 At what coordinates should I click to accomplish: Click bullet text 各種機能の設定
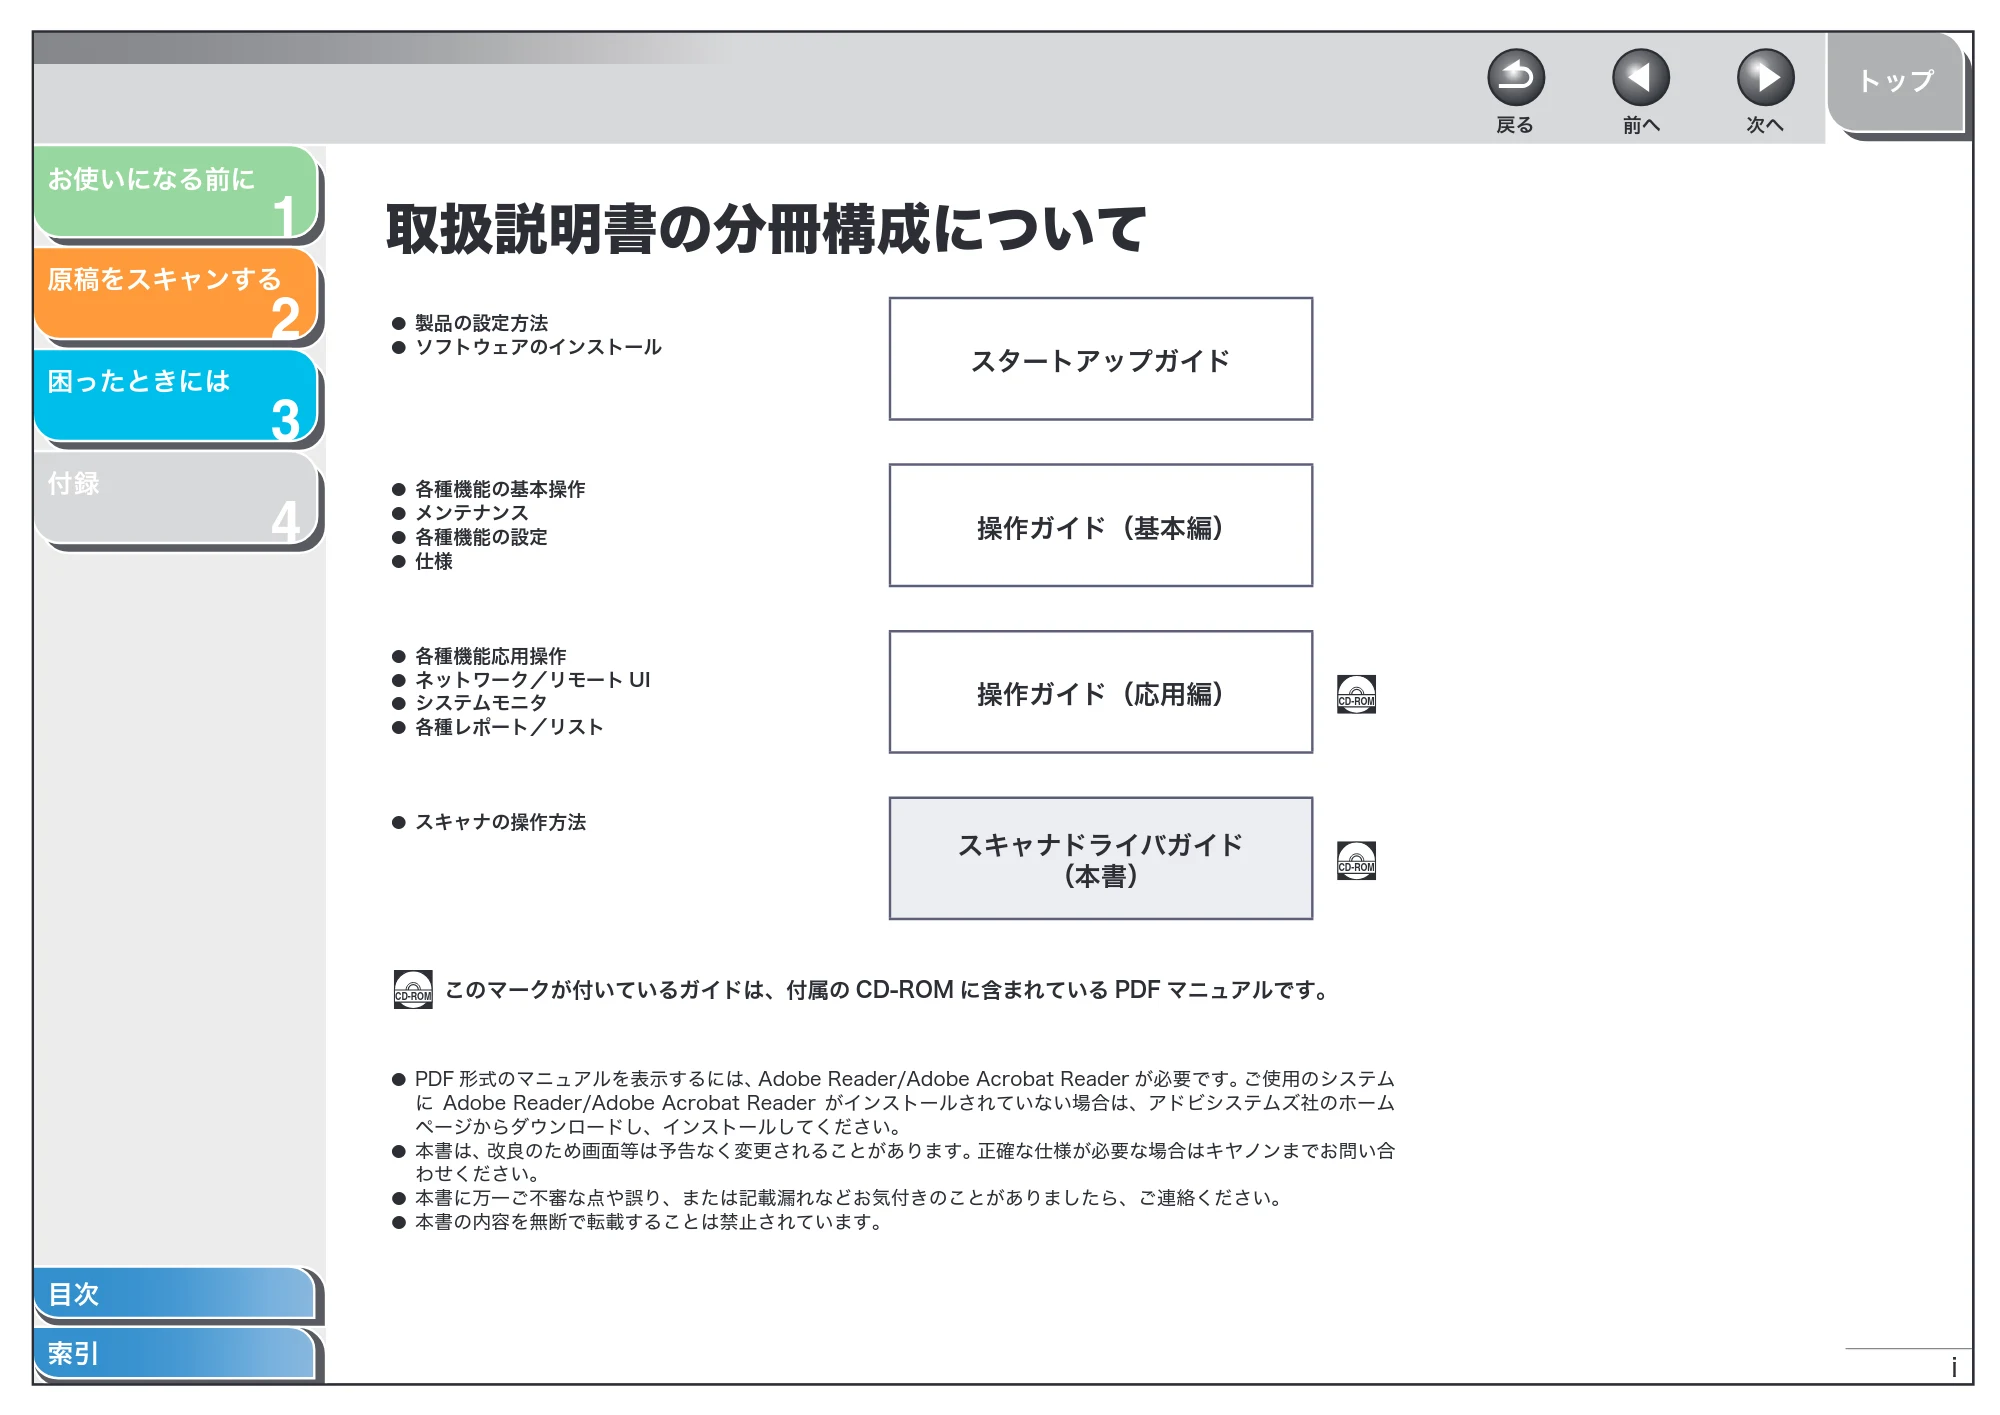click(481, 537)
